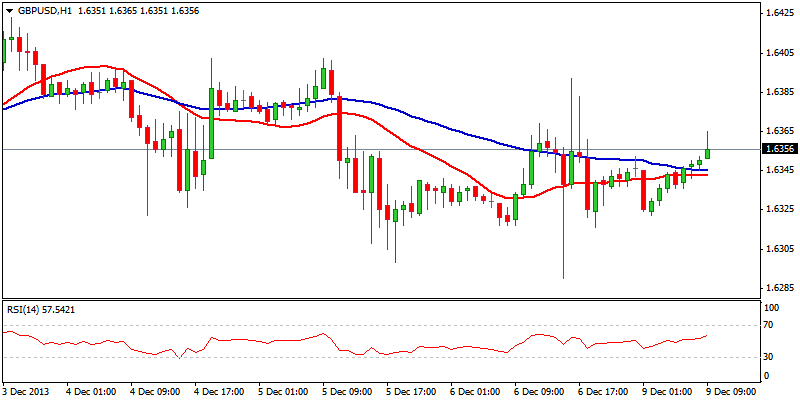Image resolution: width=800 pixels, height=400 pixels.
Task: Select the current price tag 1.6356
Action: tap(778, 149)
